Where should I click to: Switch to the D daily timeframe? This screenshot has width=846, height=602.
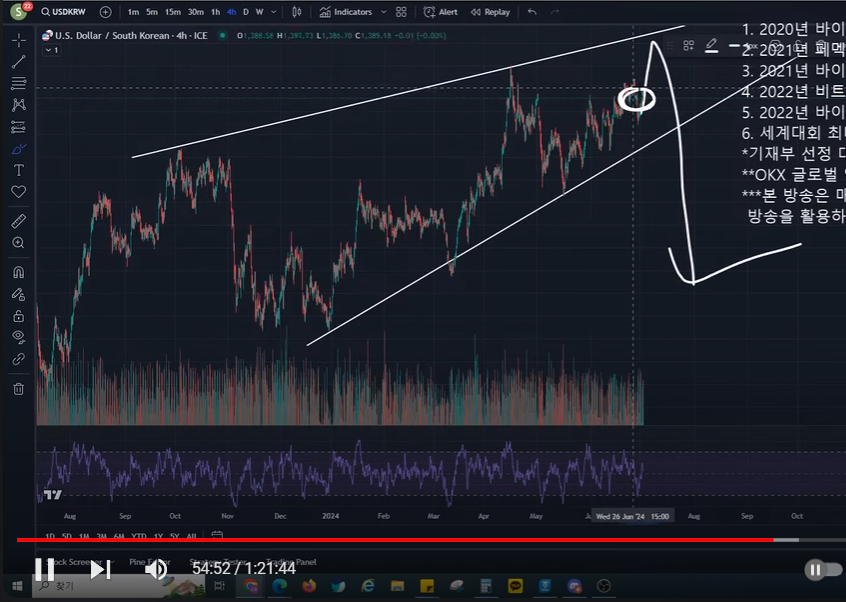pyautogui.click(x=246, y=12)
